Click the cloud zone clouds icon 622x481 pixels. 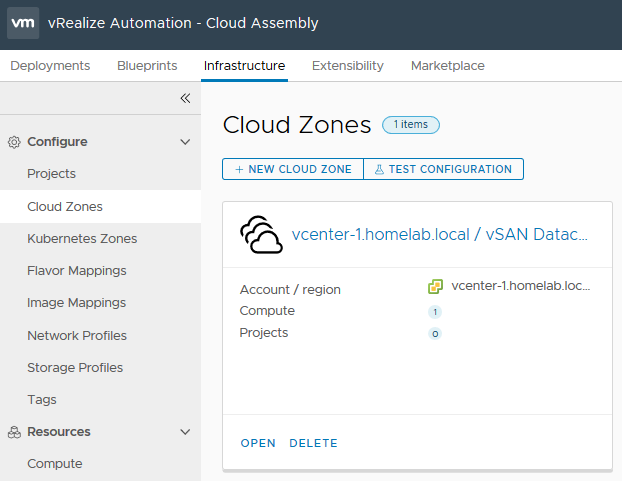tap(261, 234)
